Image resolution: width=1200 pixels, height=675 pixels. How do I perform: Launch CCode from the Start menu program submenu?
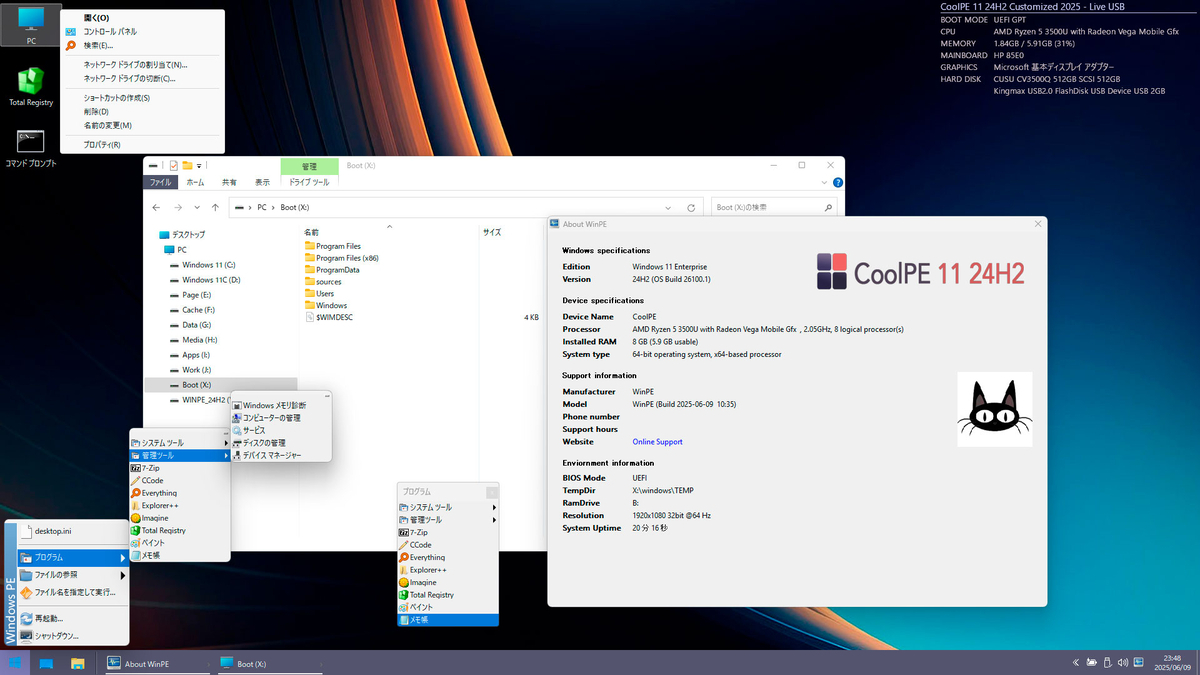point(180,480)
